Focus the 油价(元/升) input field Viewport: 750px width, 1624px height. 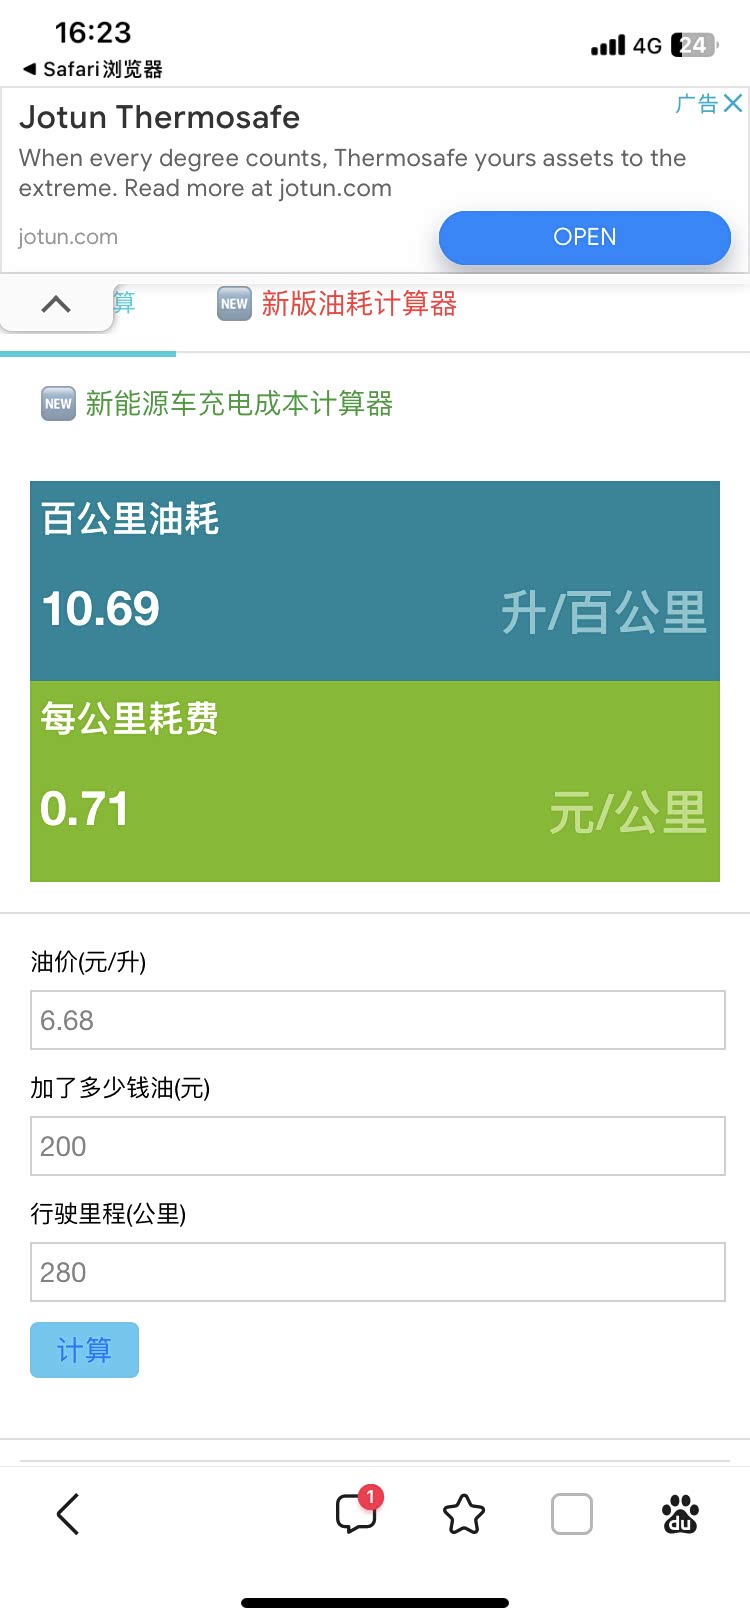[x=377, y=1020]
